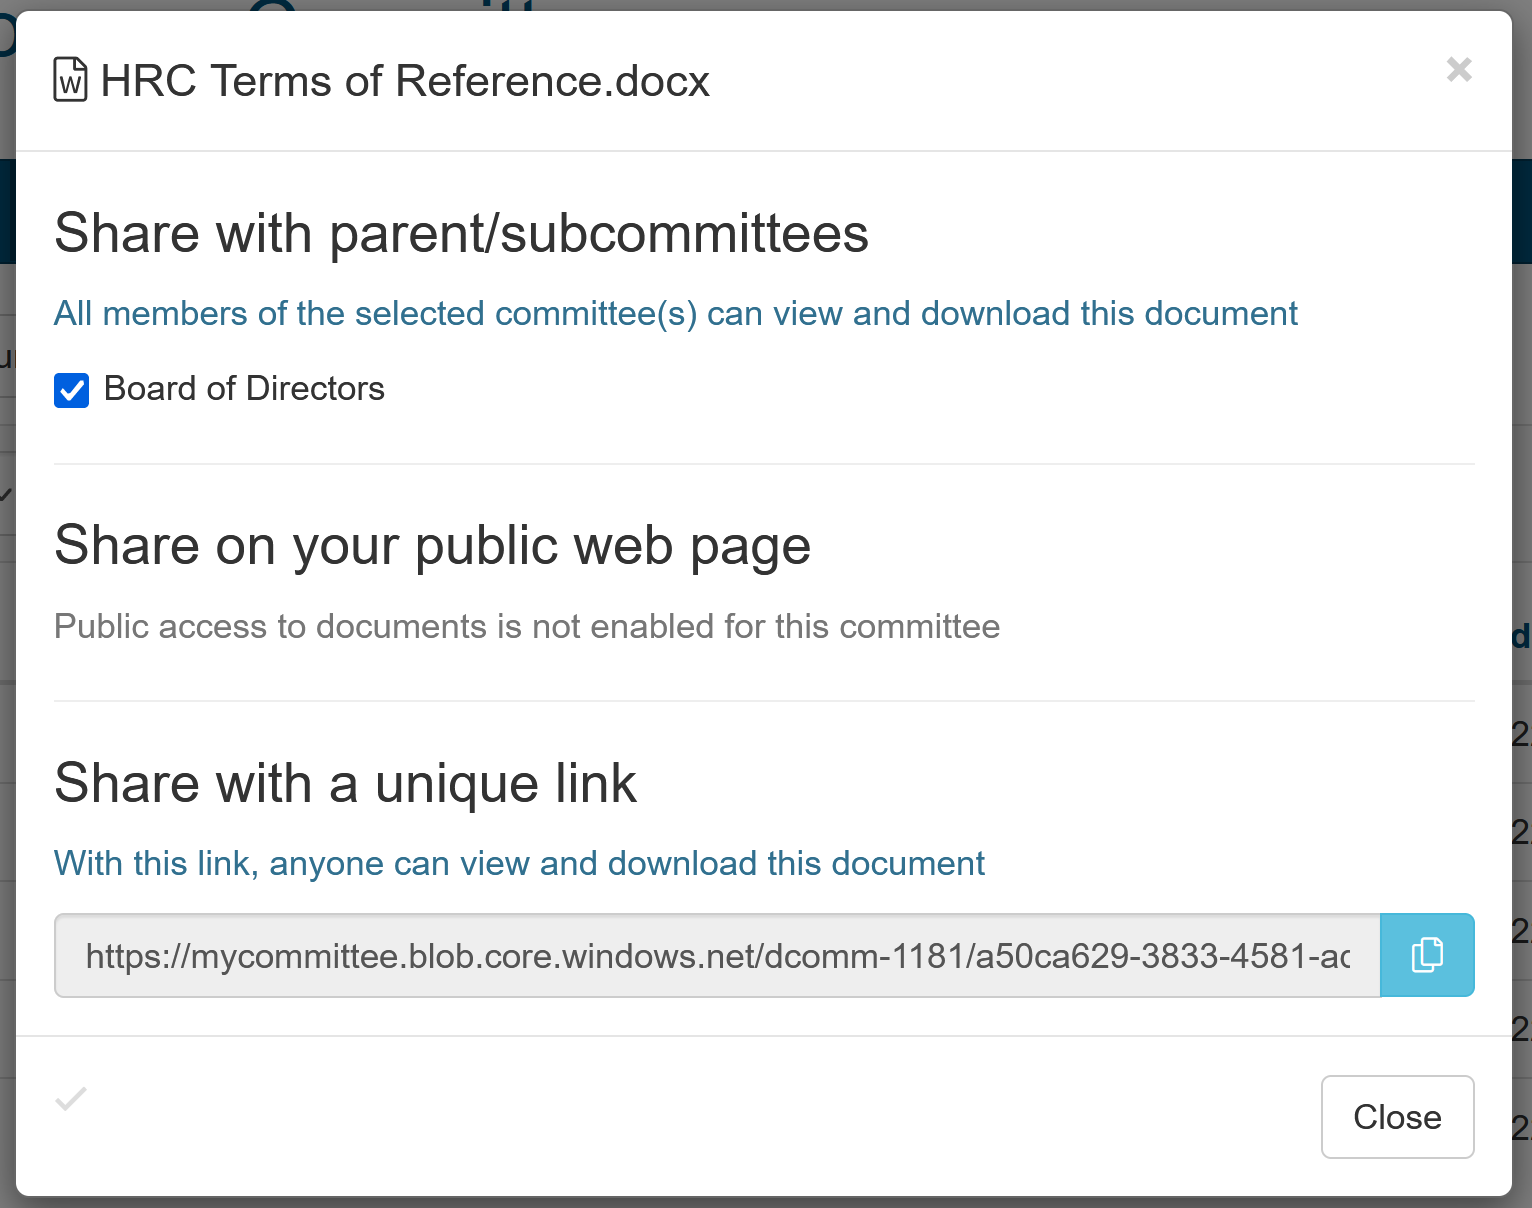This screenshot has height=1208, width=1532.
Task: Click the gray checkmark icon in footer
Action: [x=71, y=1099]
